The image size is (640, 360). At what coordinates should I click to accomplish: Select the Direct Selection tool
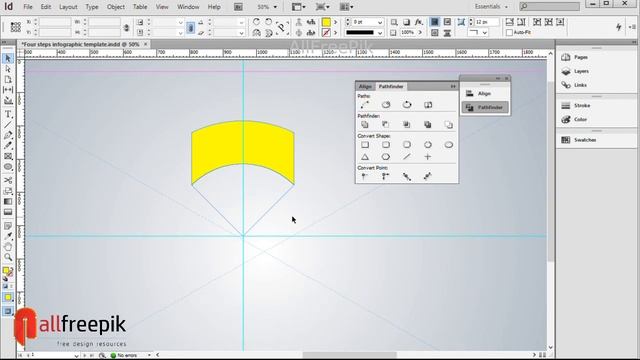pyautogui.click(x=8, y=69)
